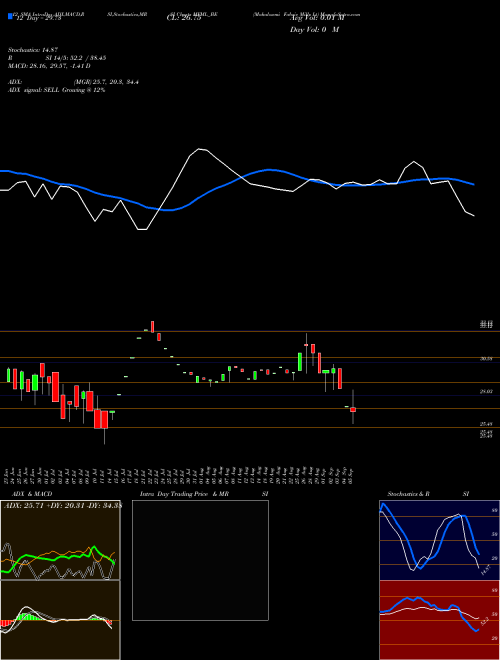
Task: Click the blue 12-day SMA legend square
Action: 10,16
